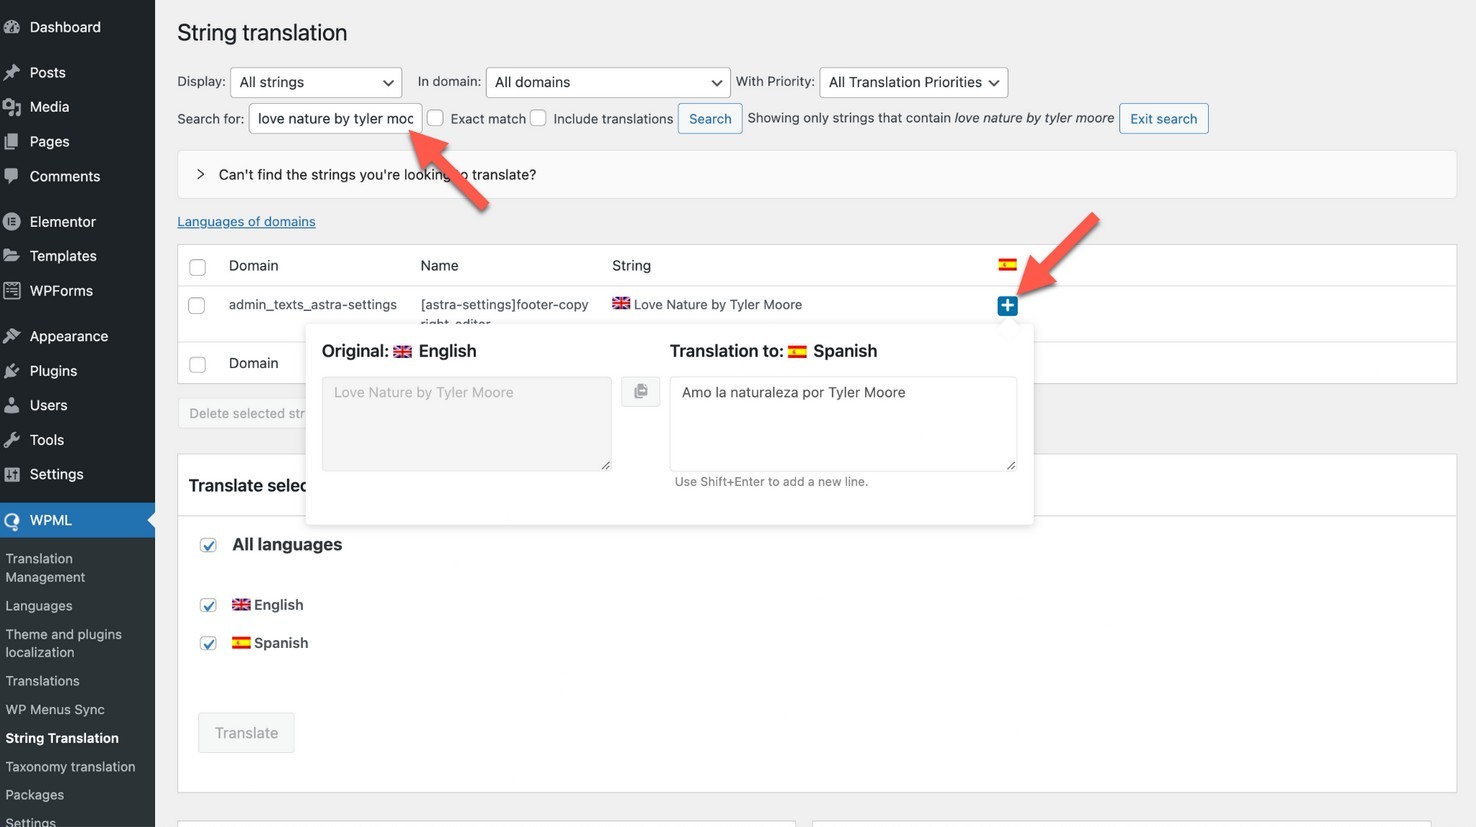Click the Spanish translation text area

click(x=842, y=422)
